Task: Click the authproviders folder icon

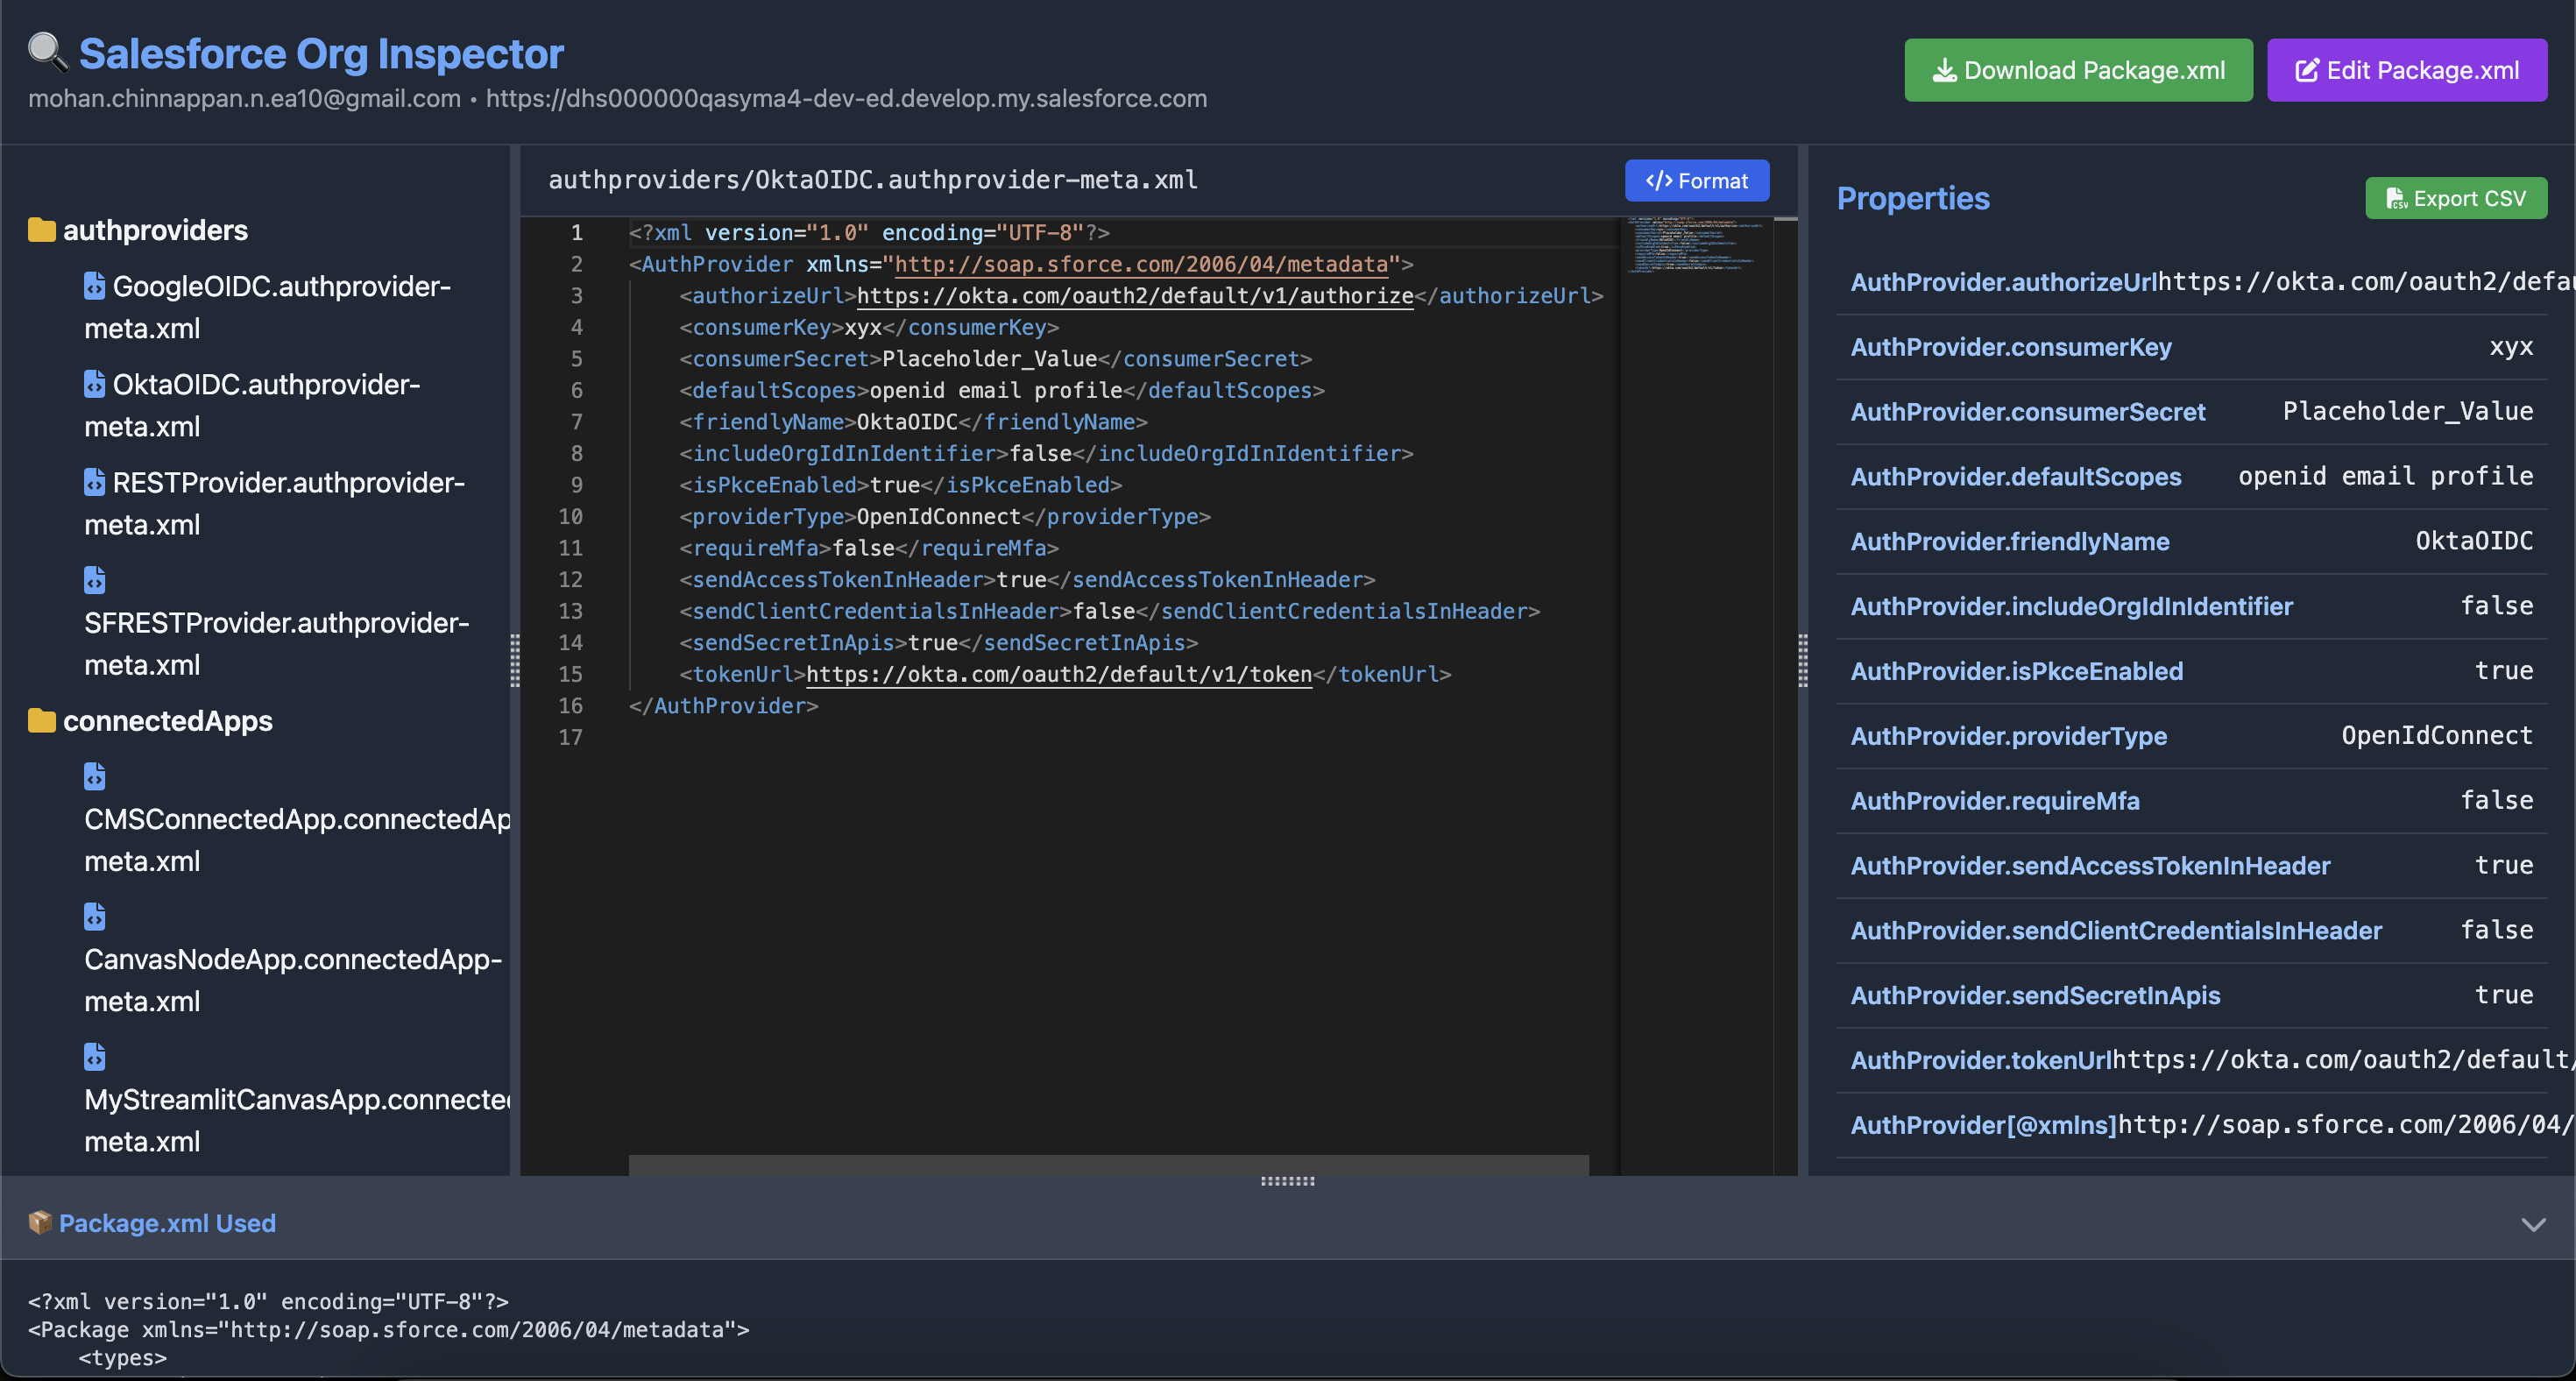Action: [41, 230]
